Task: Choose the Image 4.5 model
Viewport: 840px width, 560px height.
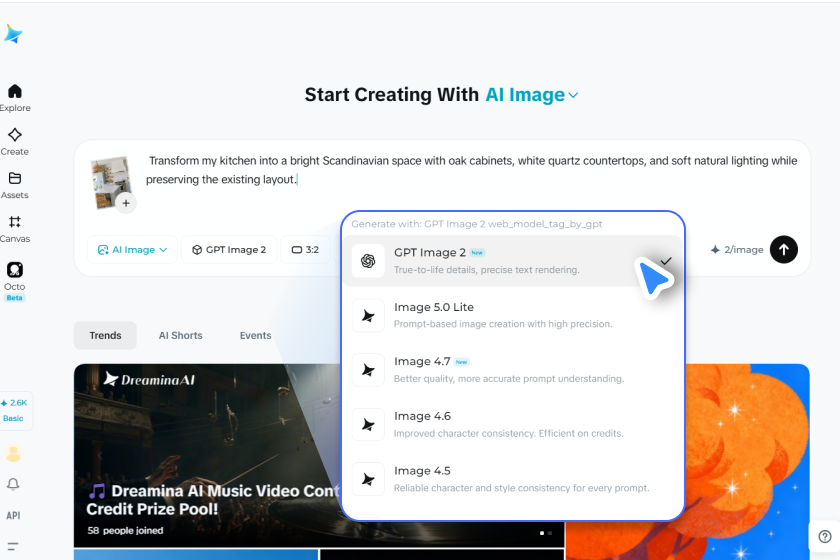Action: 513,479
